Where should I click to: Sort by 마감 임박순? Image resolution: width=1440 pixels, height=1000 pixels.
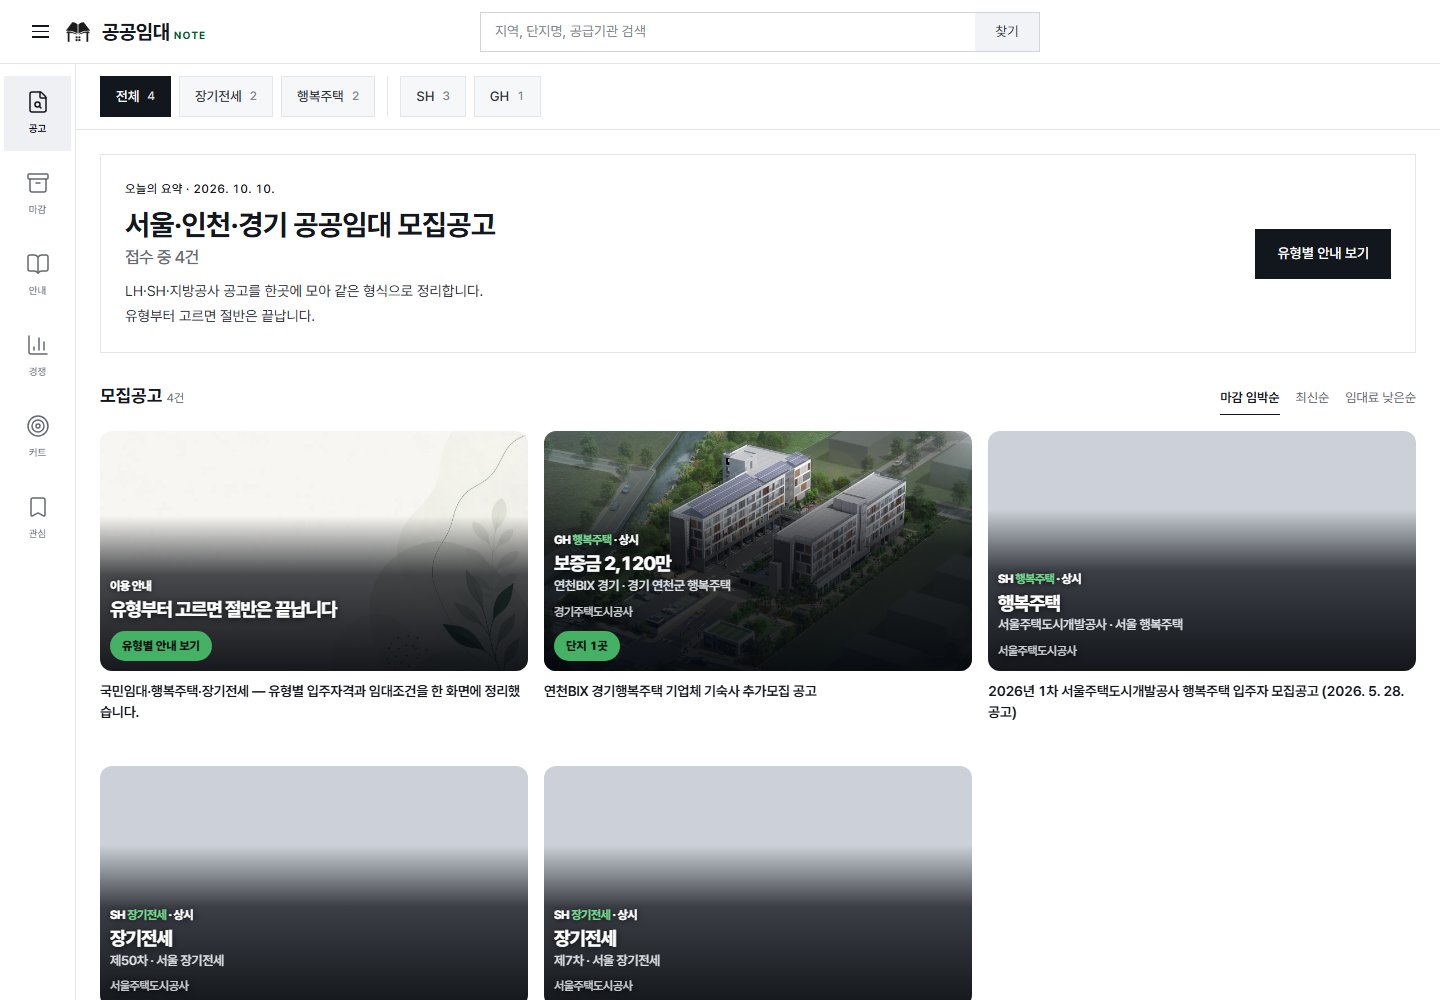pos(1250,398)
